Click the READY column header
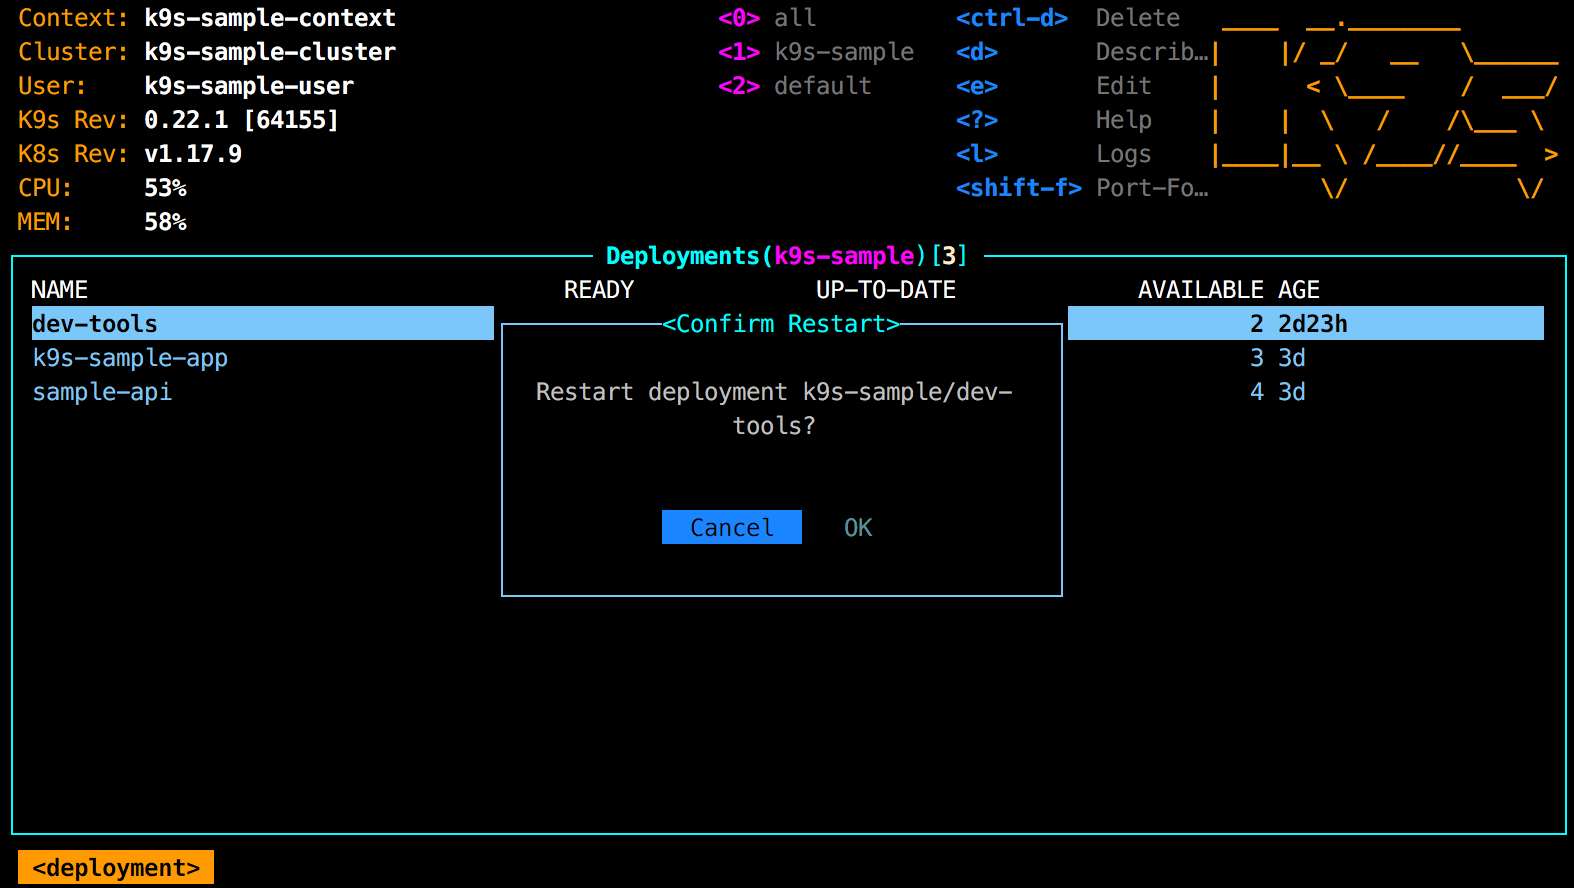The height and width of the screenshot is (888, 1574). click(599, 290)
